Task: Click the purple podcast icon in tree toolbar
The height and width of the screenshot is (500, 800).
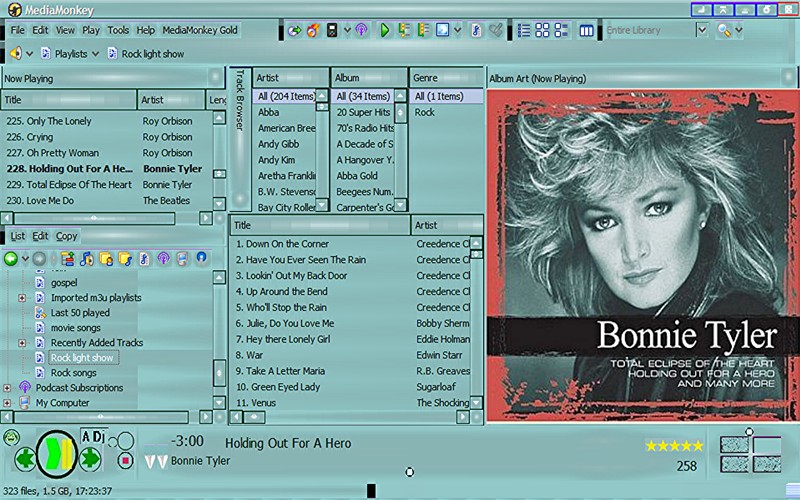Action: click(163, 259)
